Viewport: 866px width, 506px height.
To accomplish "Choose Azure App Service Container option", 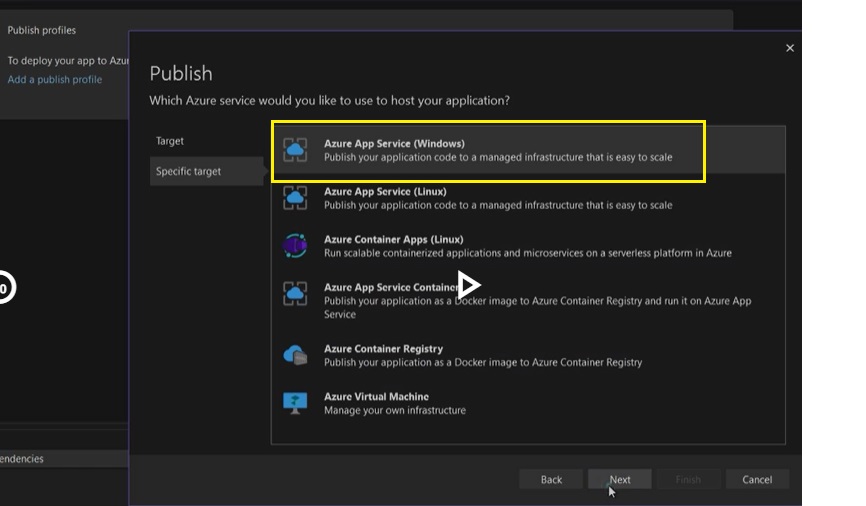I will click(528, 301).
